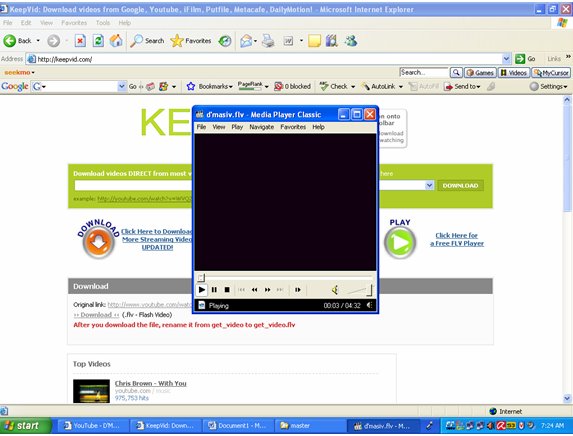
Task: Click the Google toolbar search box
Action: pos(79,87)
